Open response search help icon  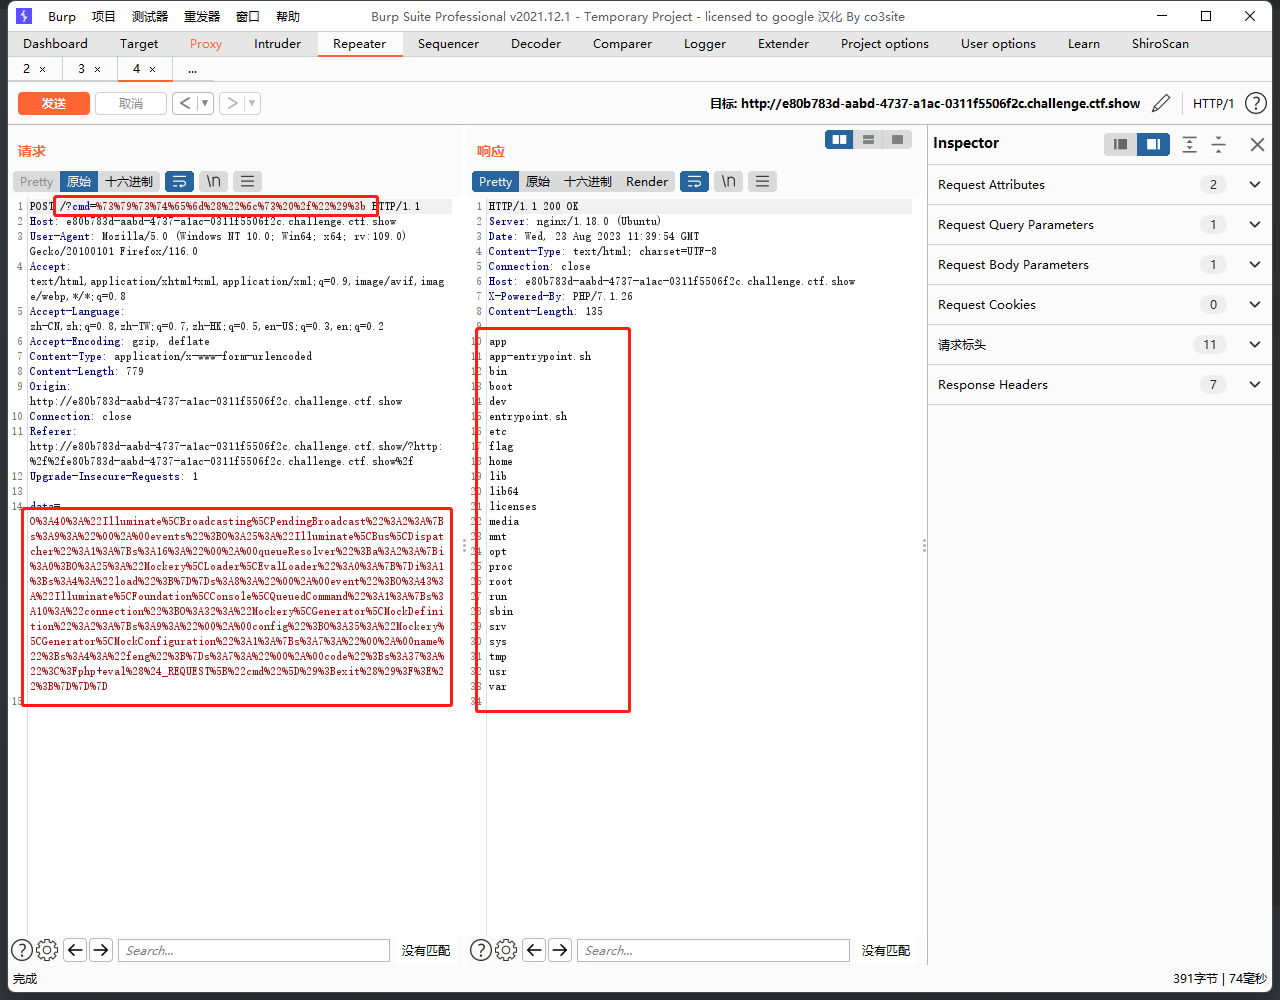pos(480,950)
